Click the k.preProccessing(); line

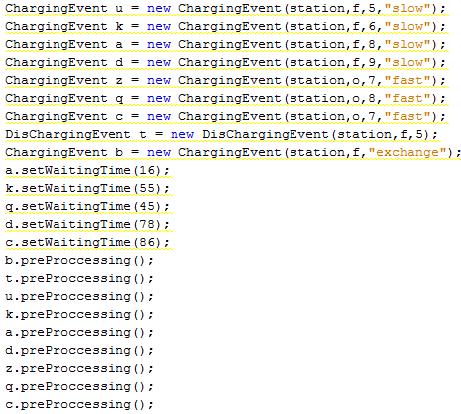point(79,315)
